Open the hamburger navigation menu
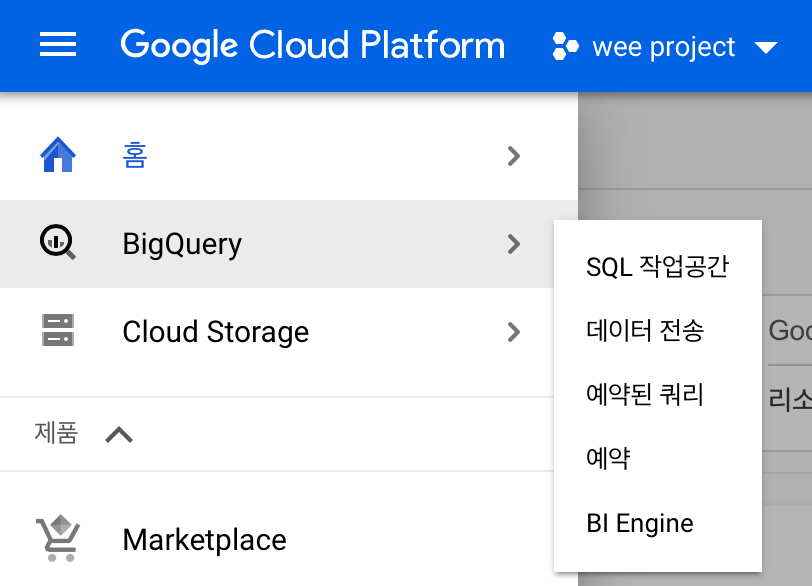Image resolution: width=812 pixels, height=586 pixels. [58, 44]
